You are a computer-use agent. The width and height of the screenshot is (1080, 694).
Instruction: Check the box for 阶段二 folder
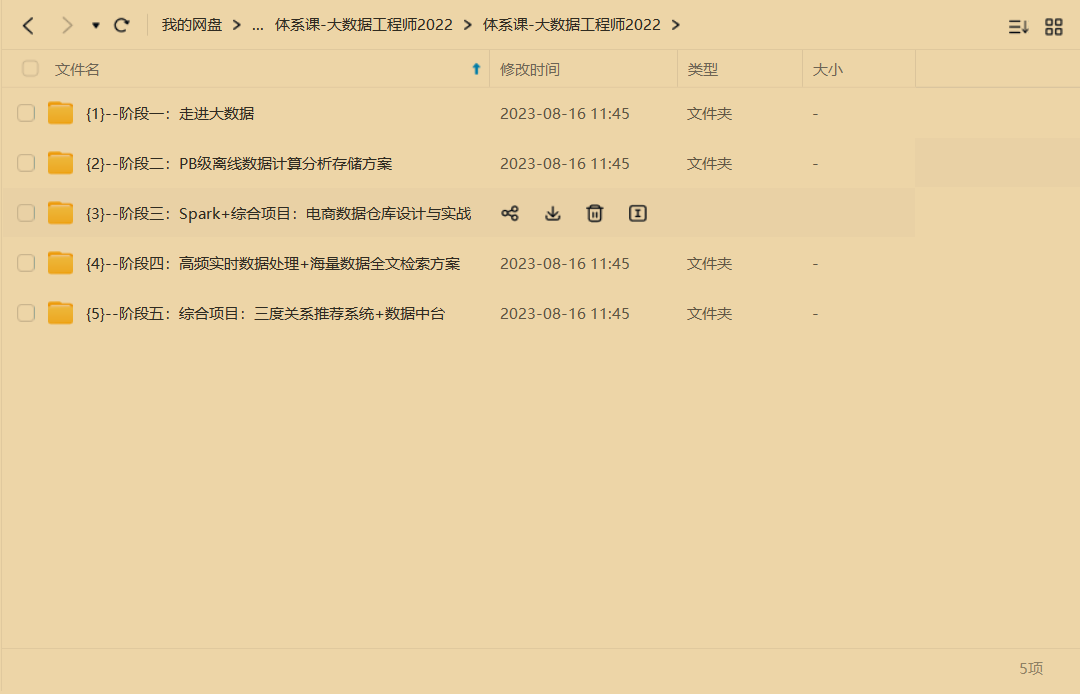pos(26,163)
